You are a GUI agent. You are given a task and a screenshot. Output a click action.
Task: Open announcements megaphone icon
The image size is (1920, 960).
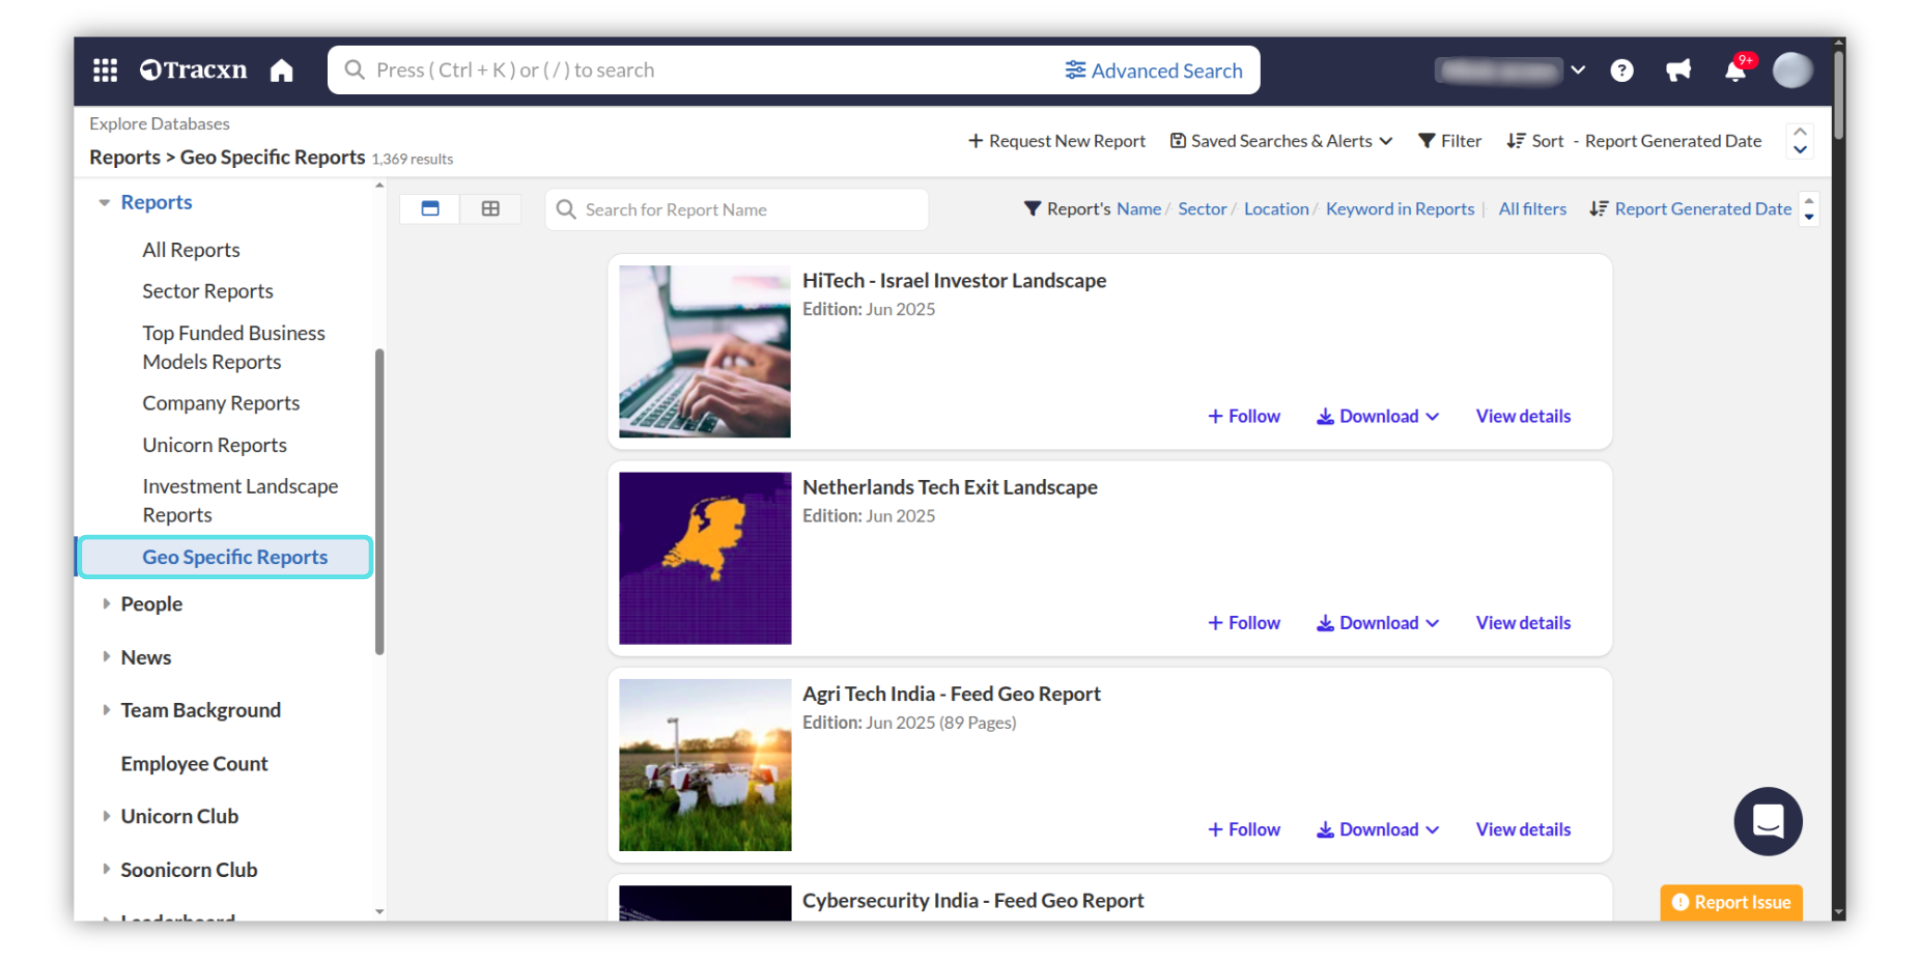click(1678, 71)
